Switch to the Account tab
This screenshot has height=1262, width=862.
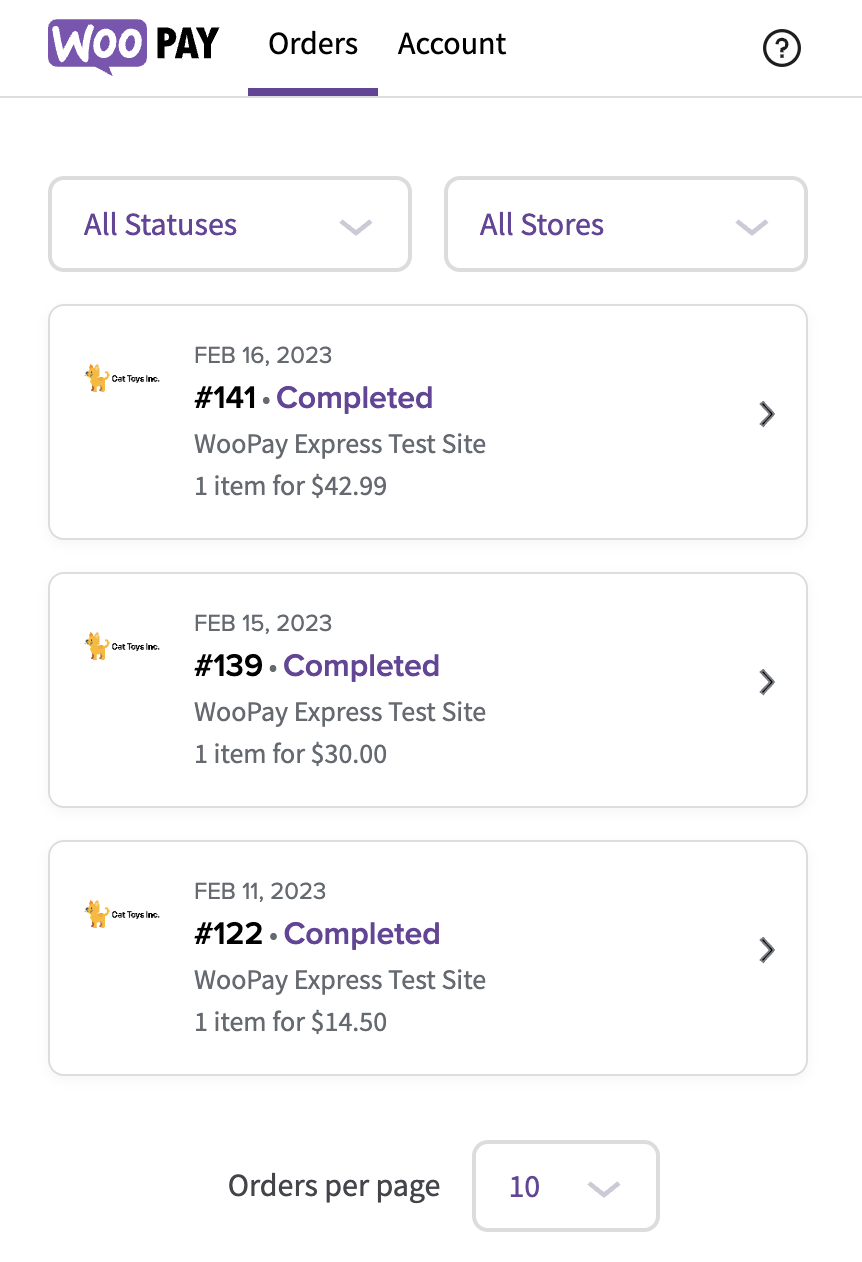(x=452, y=45)
